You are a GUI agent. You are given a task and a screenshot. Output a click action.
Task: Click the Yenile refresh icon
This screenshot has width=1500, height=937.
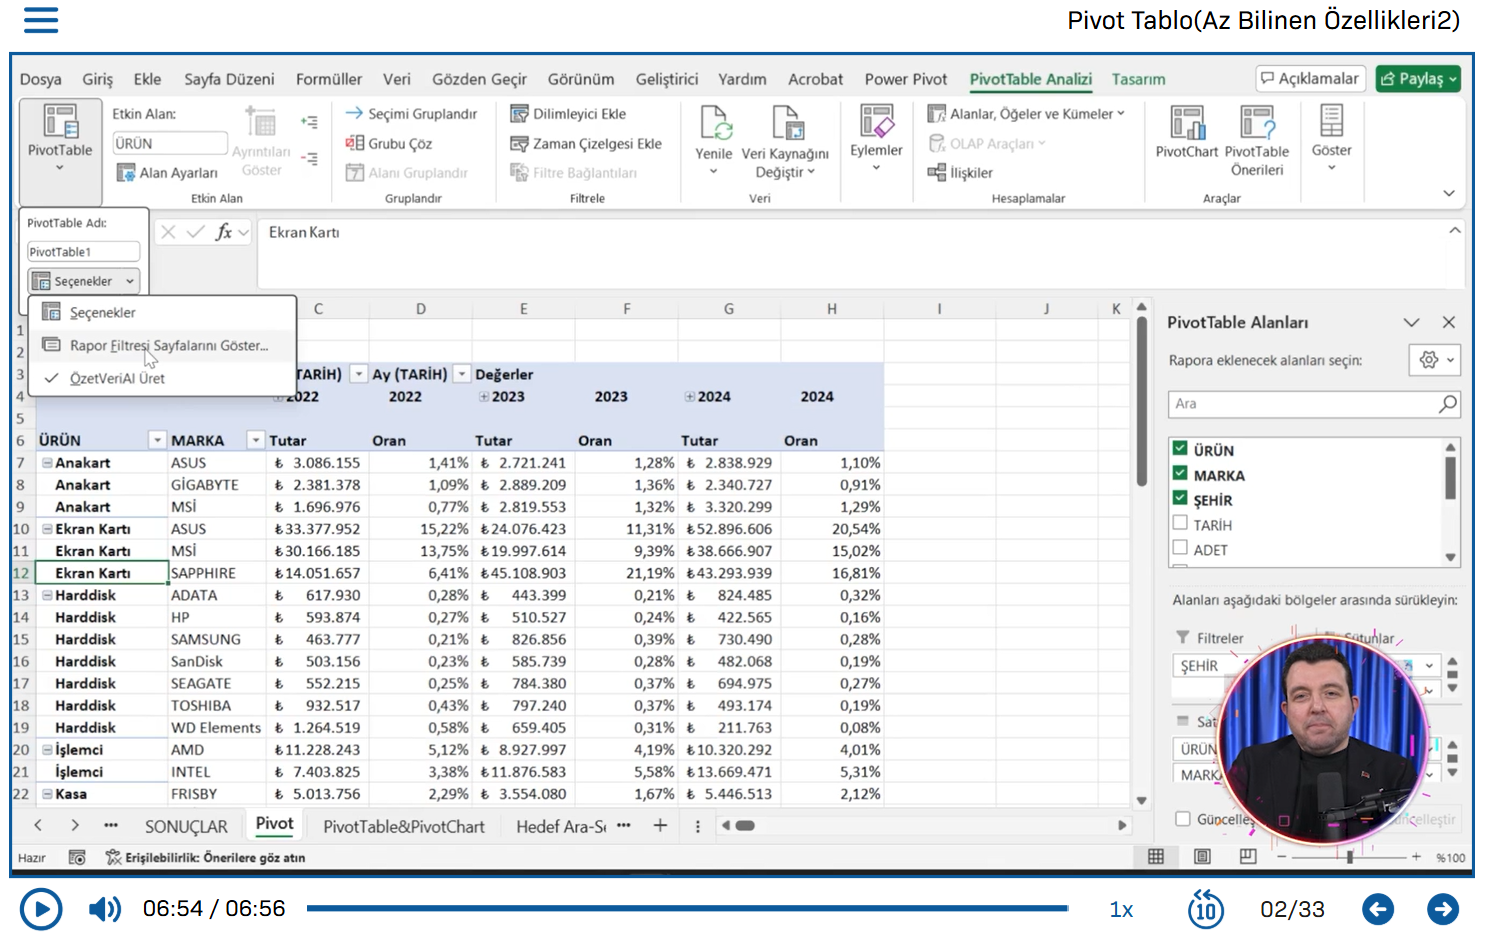coord(714,125)
